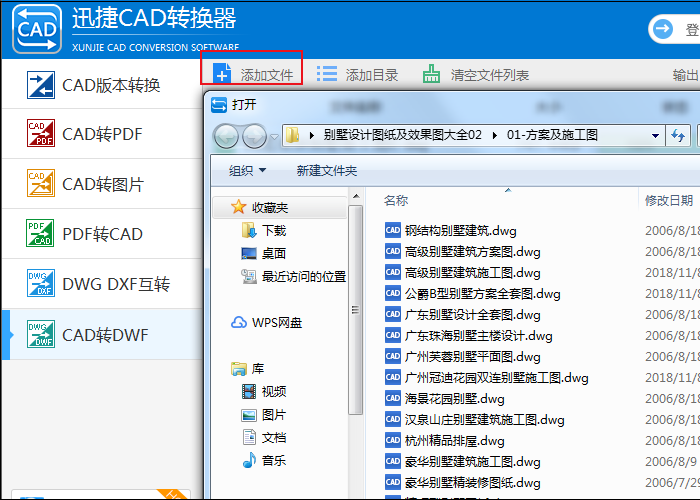The image size is (700, 500).
Task: Click the blue login arrow icon
Action: 663,29
